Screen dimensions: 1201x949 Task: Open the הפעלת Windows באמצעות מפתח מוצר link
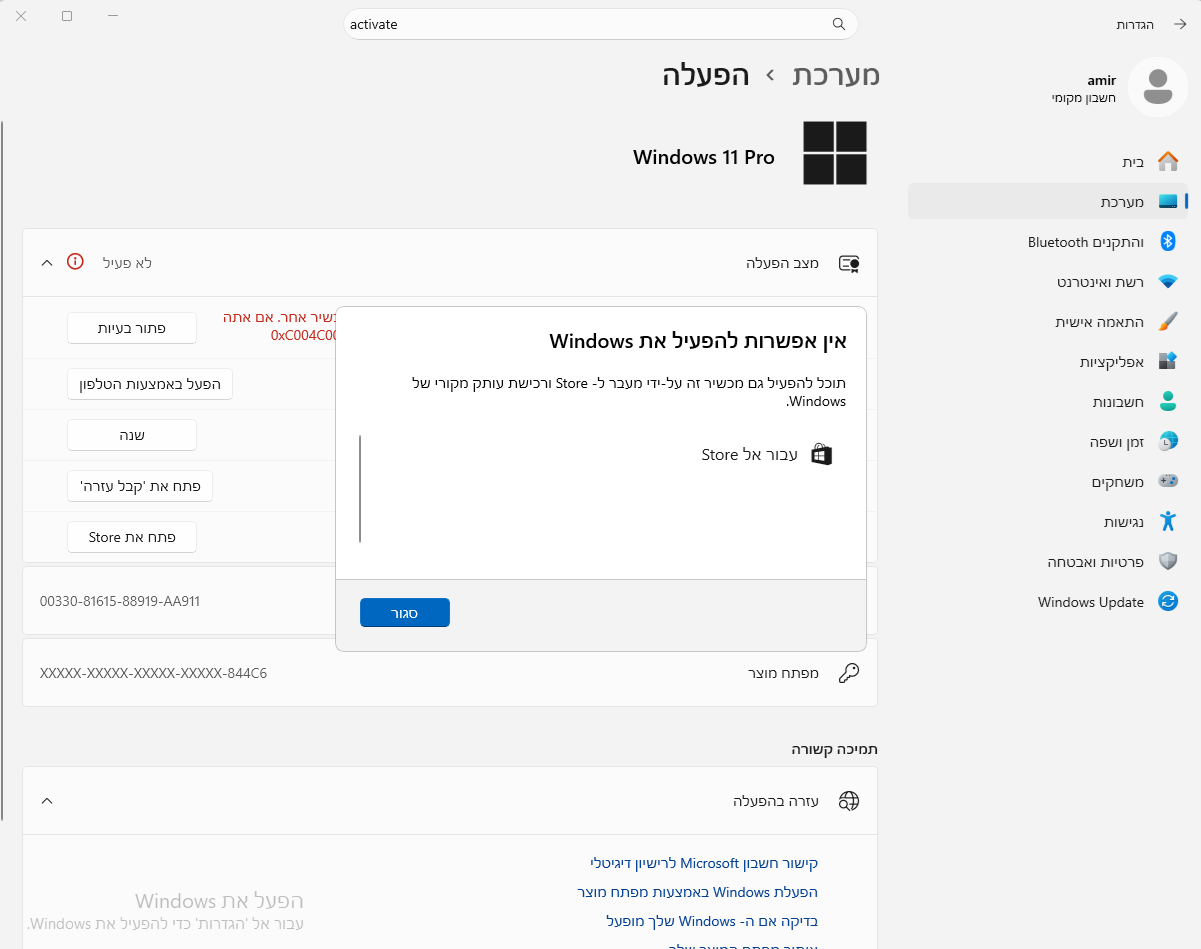click(698, 892)
